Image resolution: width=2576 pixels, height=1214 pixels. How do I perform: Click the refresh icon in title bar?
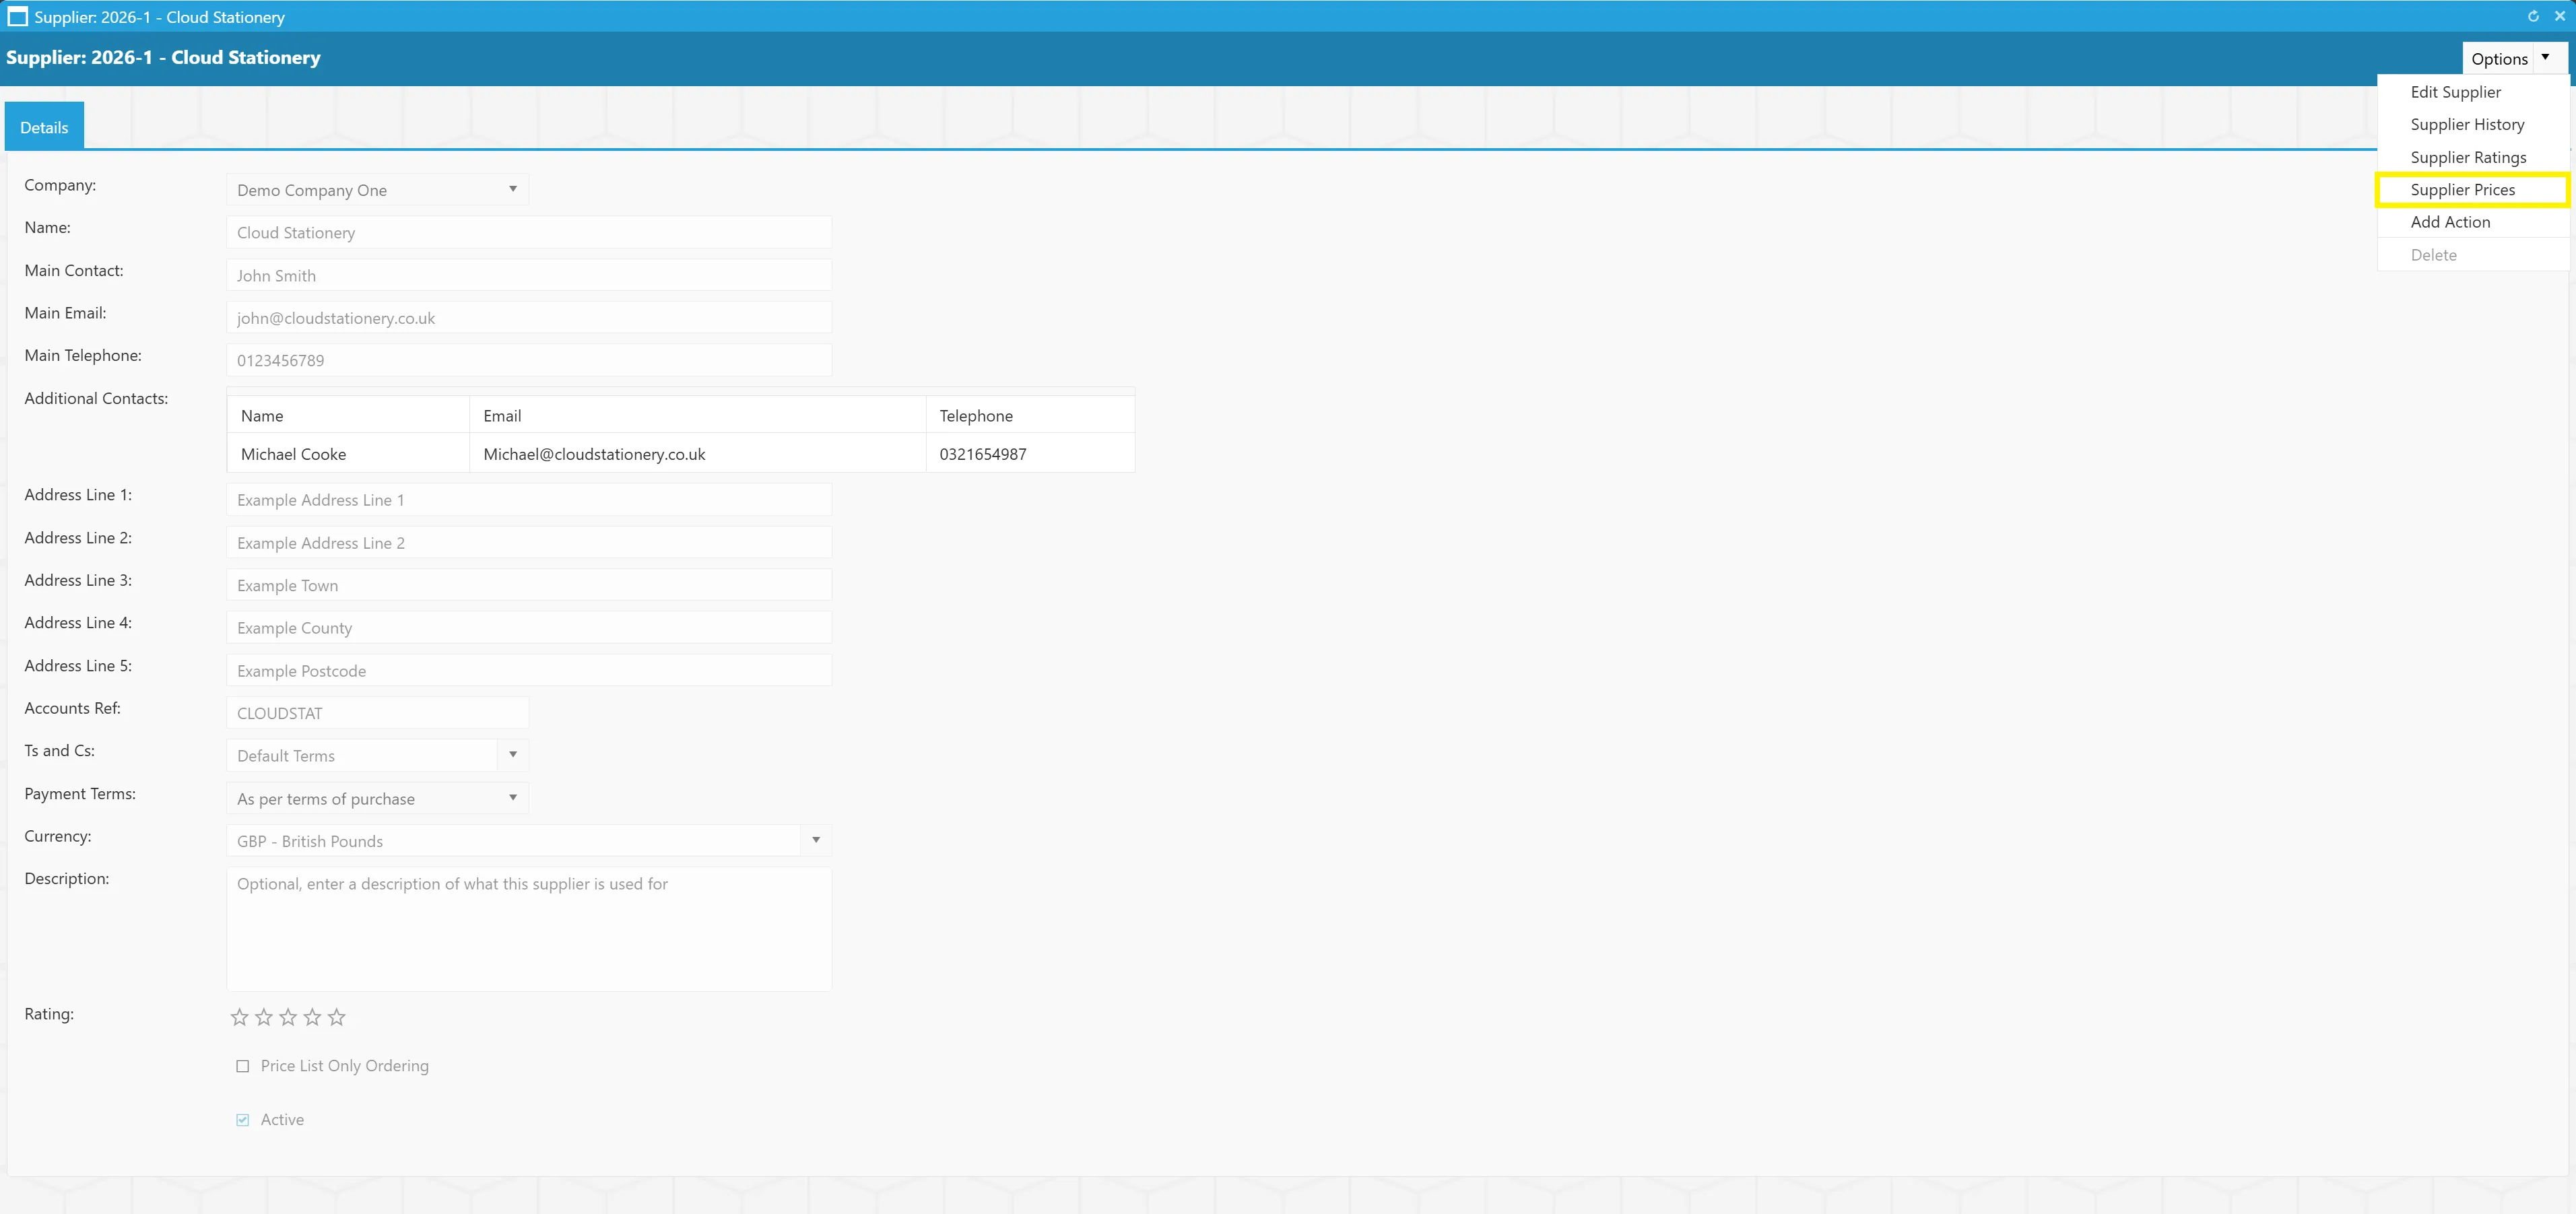tap(2533, 16)
